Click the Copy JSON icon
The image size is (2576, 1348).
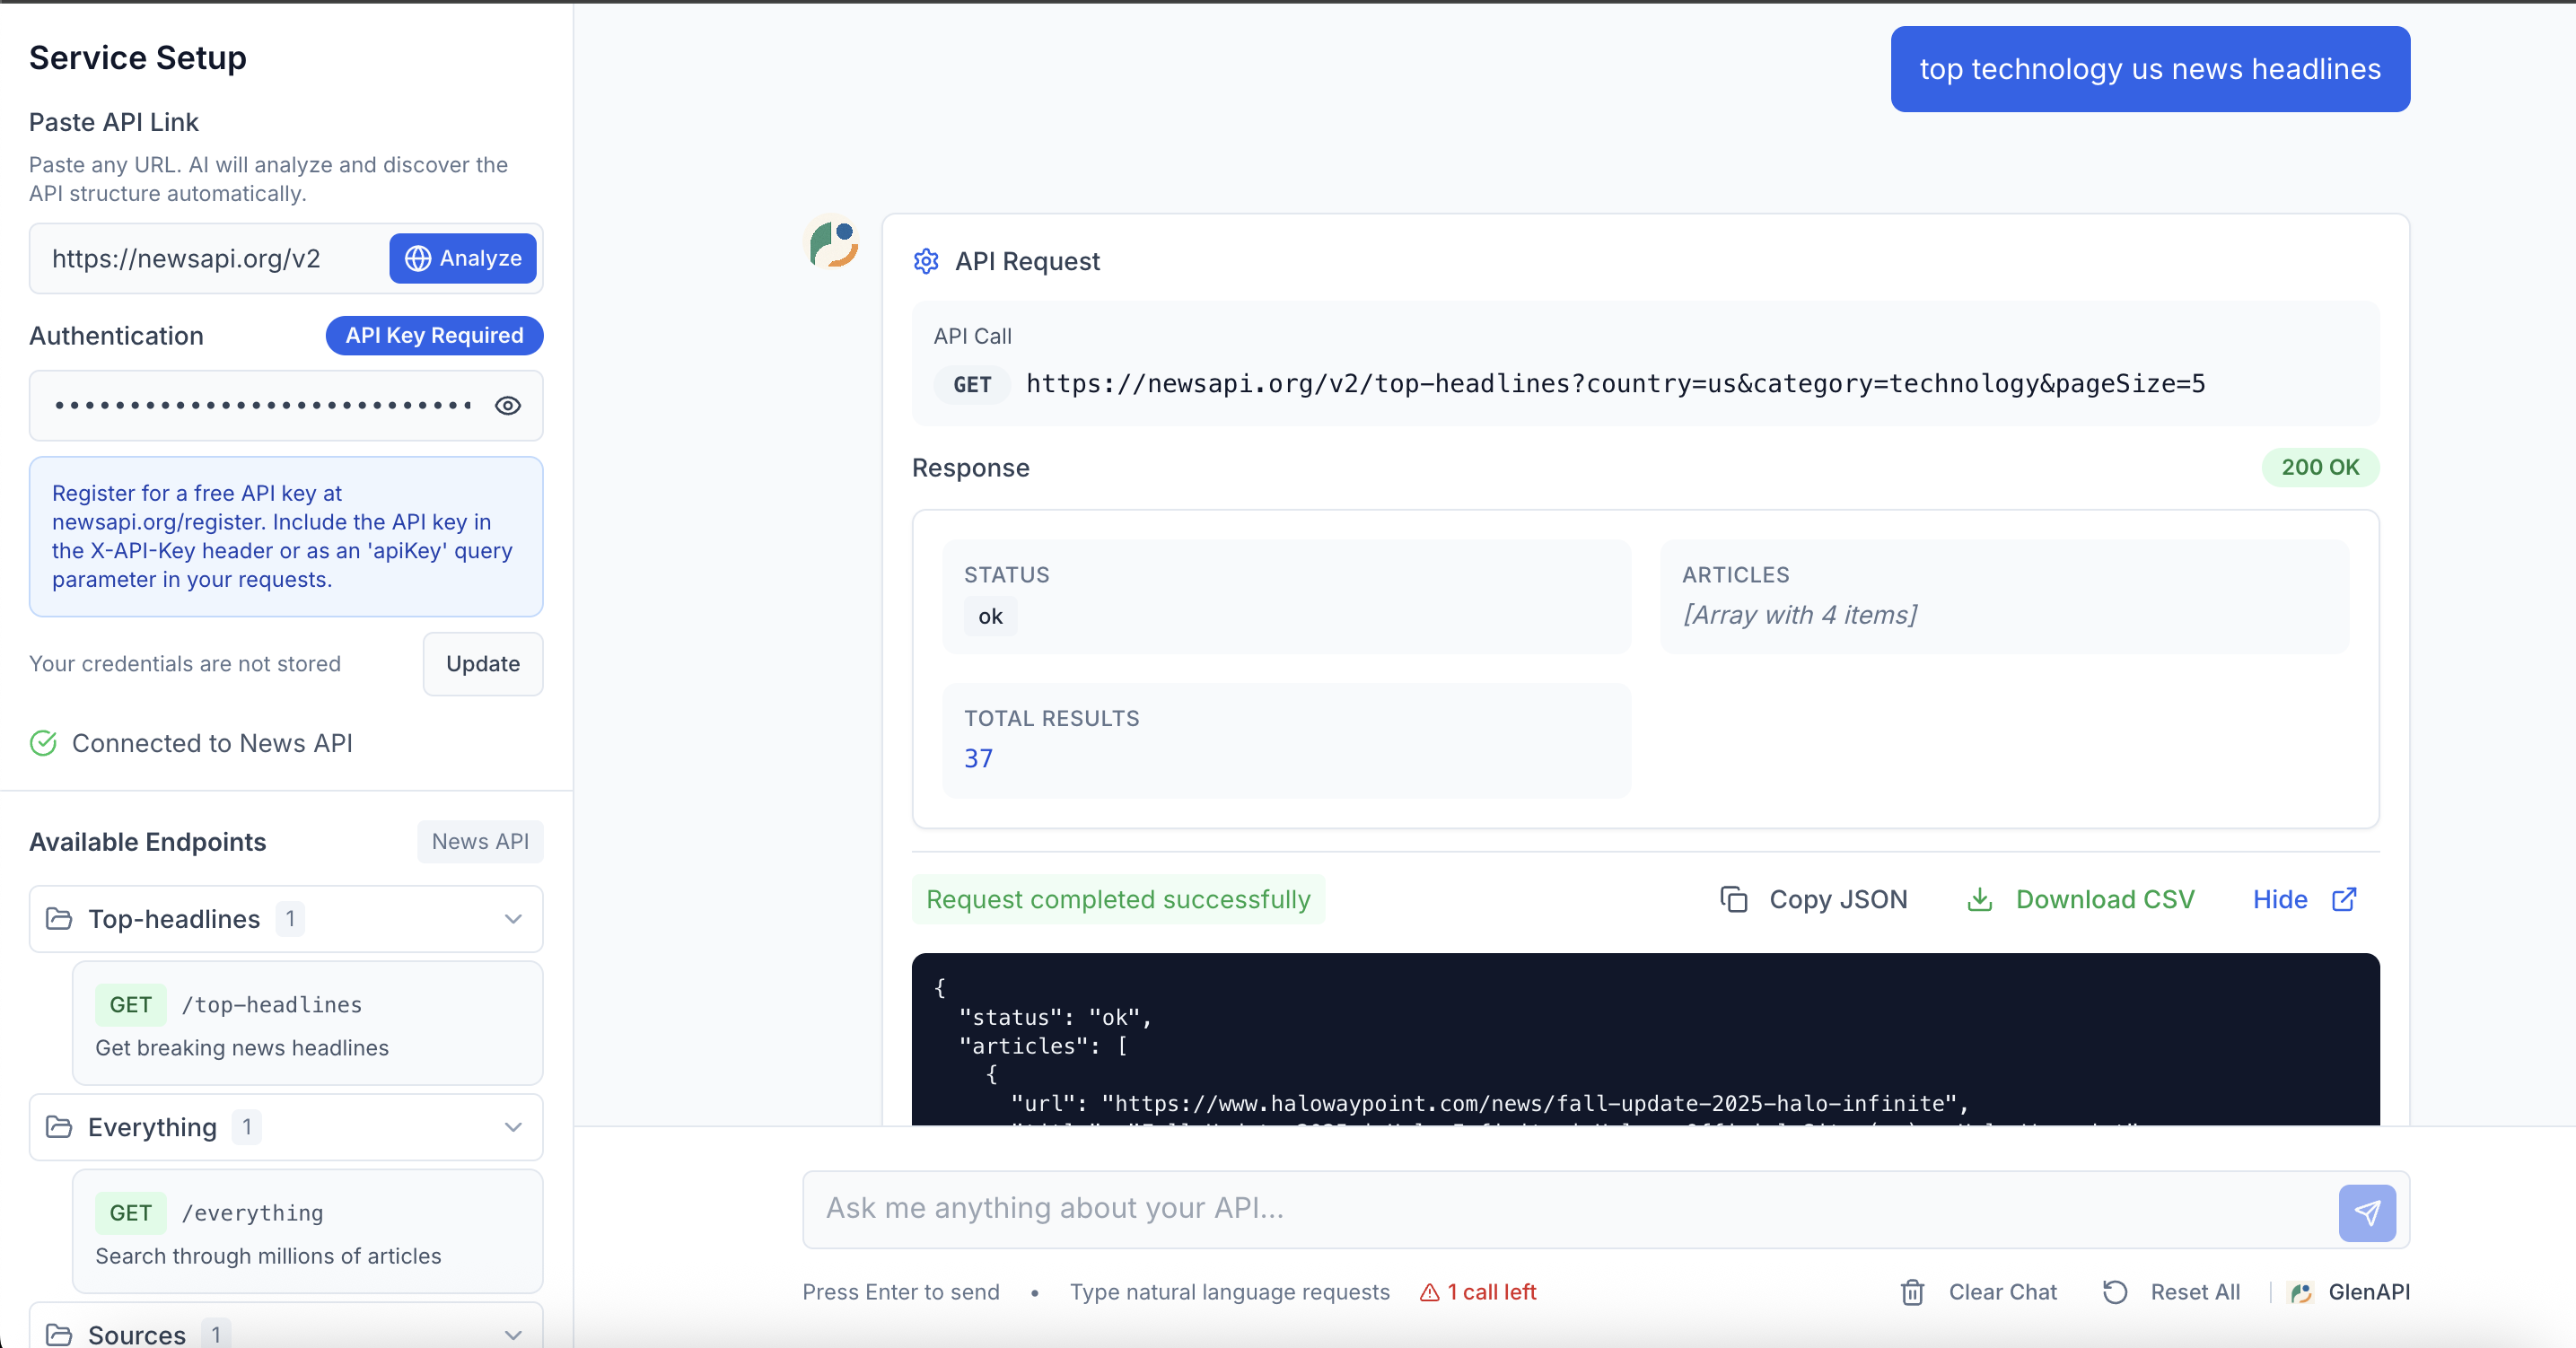click(1733, 899)
